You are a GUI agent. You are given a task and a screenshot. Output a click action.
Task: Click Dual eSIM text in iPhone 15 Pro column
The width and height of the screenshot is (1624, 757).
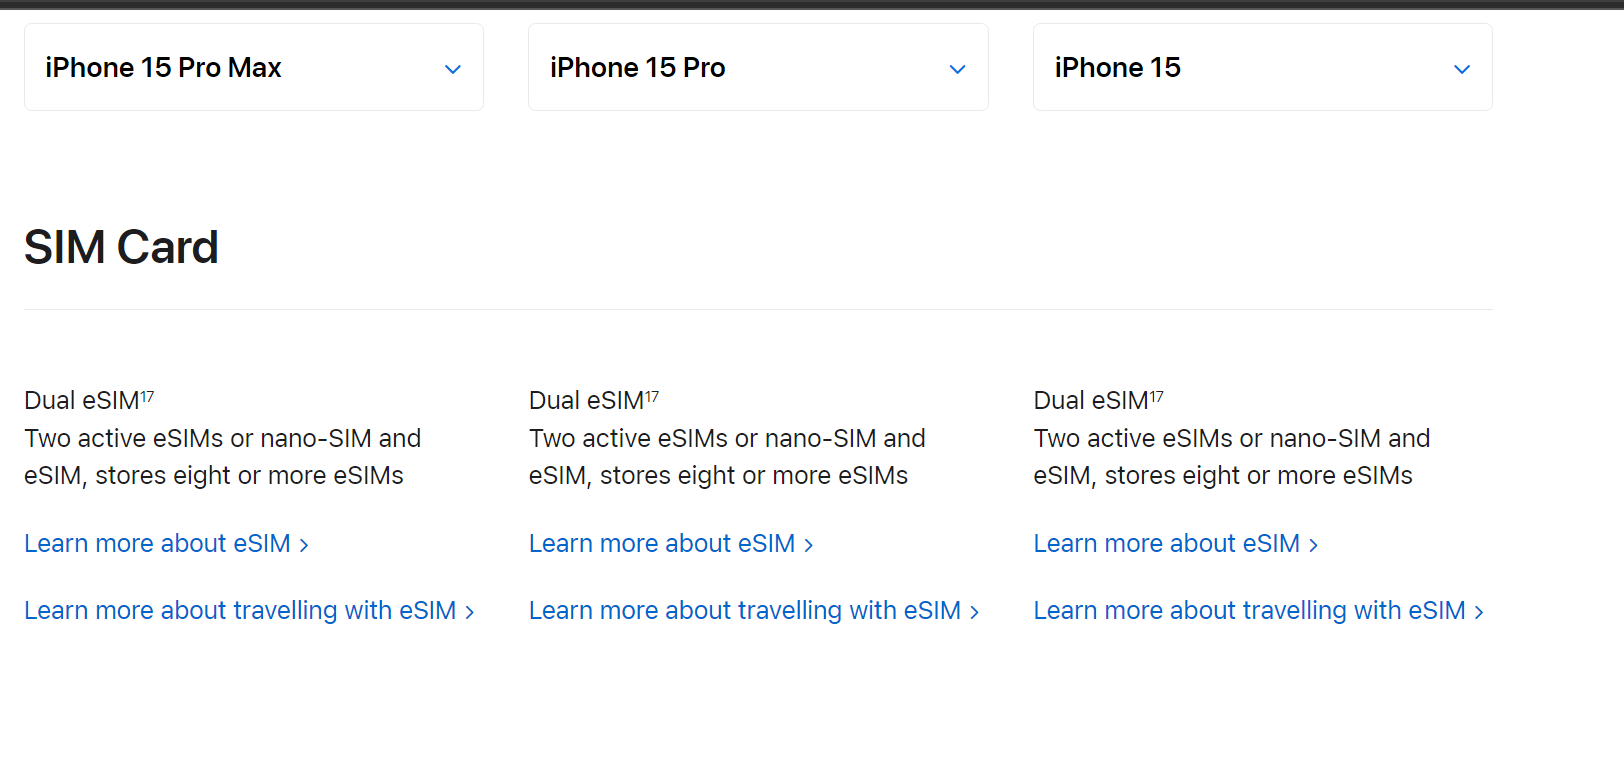pos(587,401)
